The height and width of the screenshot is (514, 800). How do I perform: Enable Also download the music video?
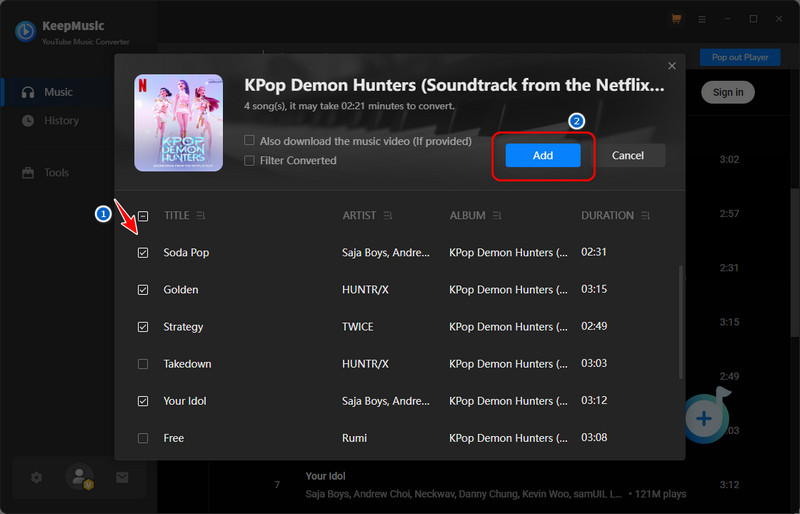(249, 140)
